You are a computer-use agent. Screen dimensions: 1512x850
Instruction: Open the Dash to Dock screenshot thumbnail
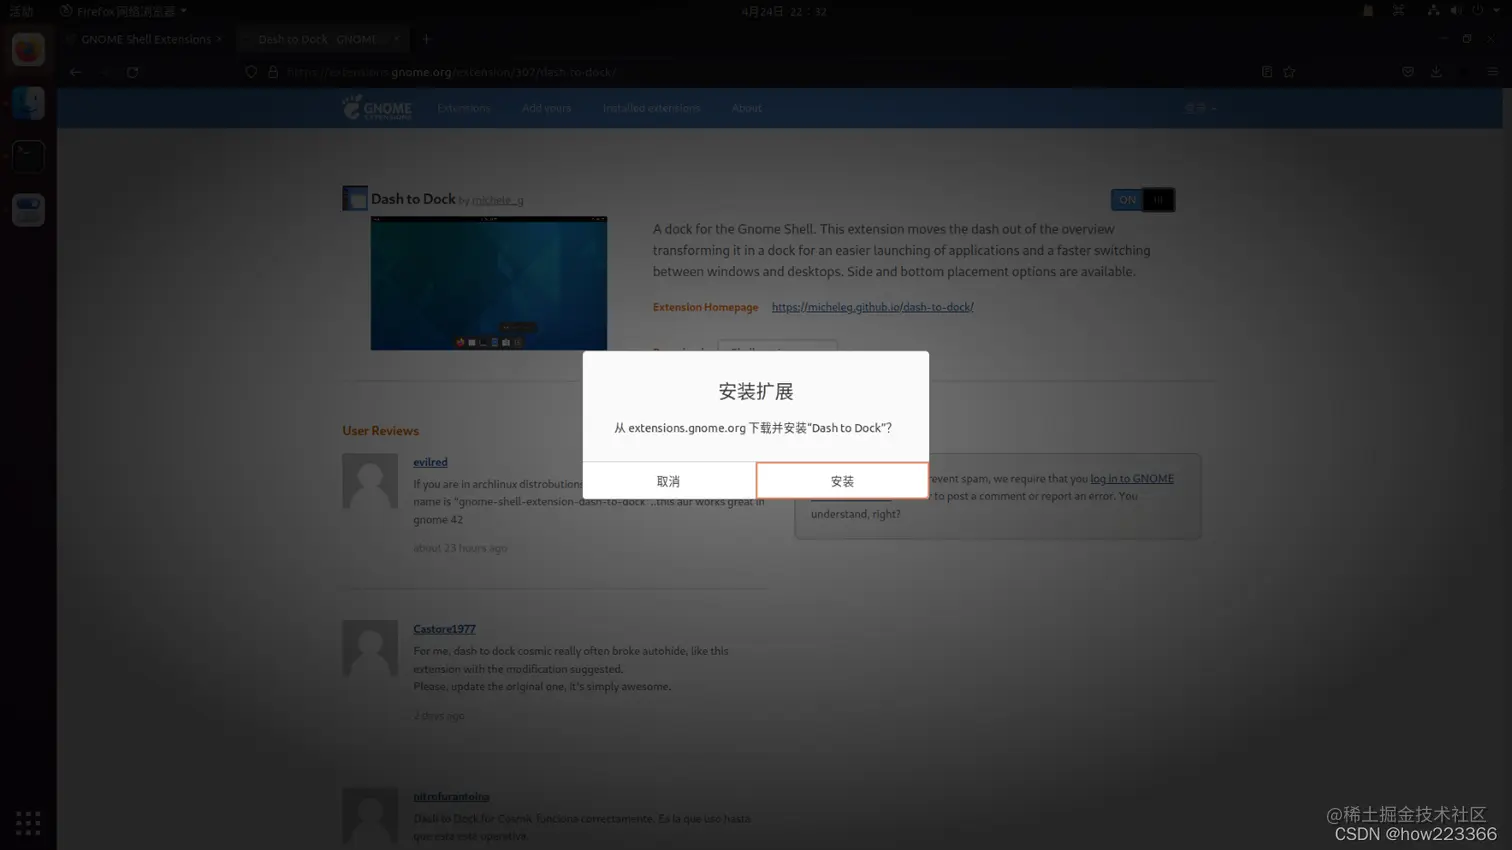(489, 283)
